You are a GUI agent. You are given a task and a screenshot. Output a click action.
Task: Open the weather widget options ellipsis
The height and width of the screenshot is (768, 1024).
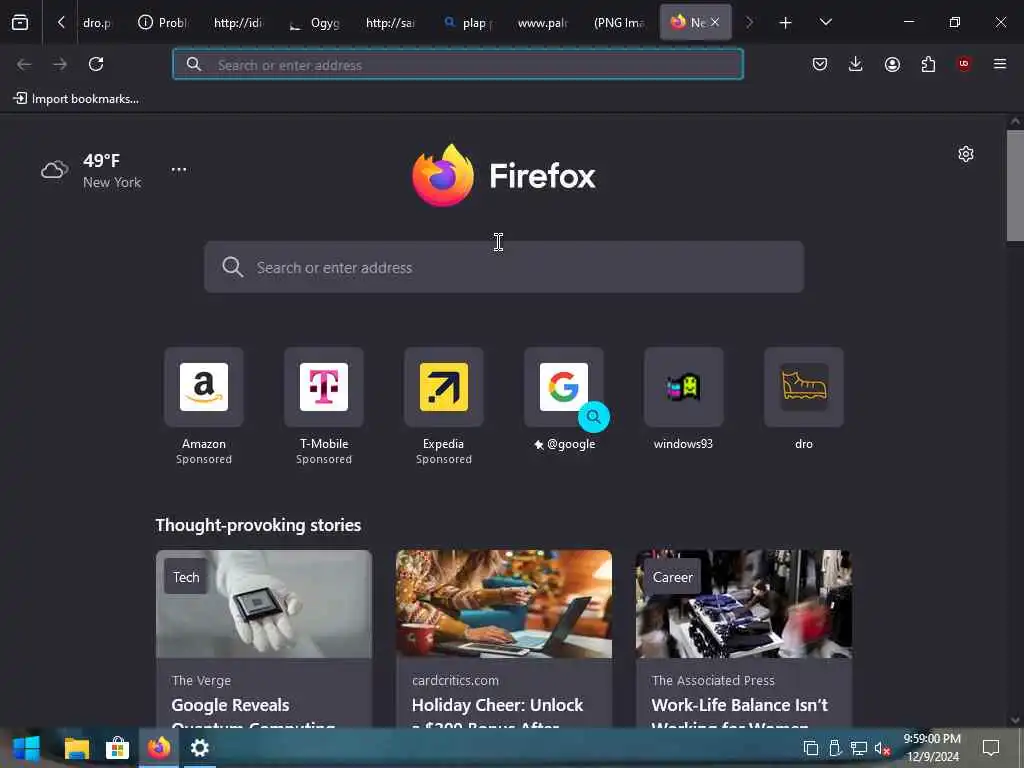(179, 169)
